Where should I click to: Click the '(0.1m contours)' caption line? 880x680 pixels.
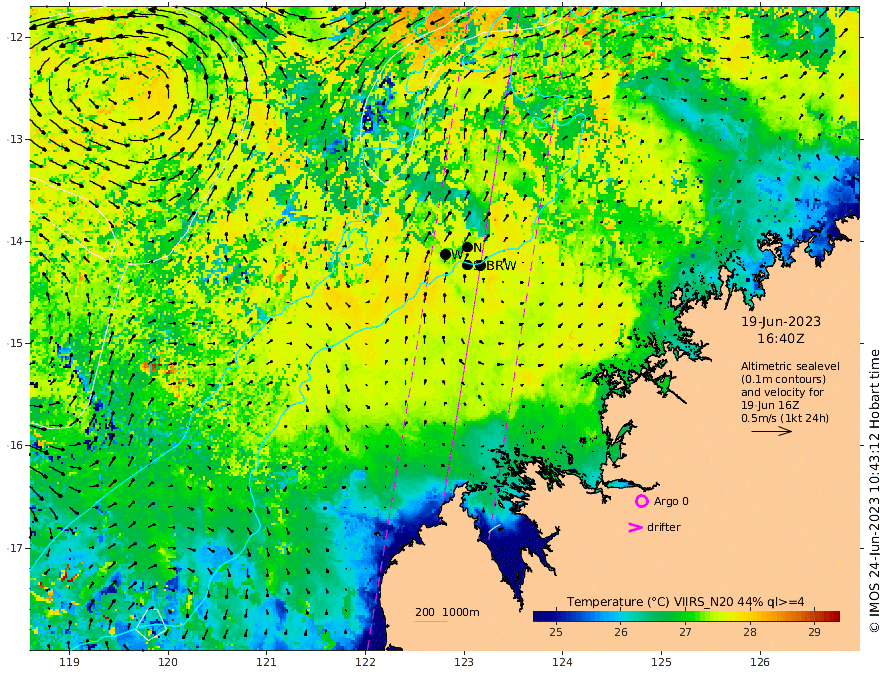783,379
